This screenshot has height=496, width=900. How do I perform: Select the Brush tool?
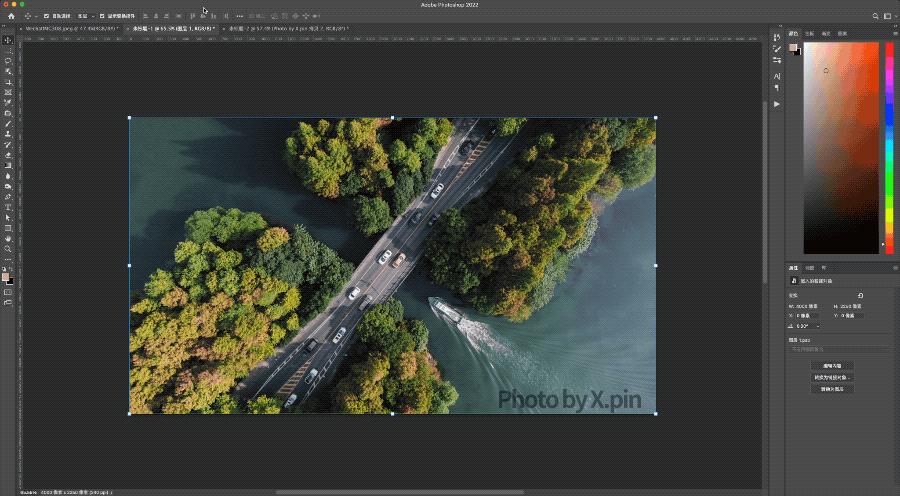click(x=8, y=124)
